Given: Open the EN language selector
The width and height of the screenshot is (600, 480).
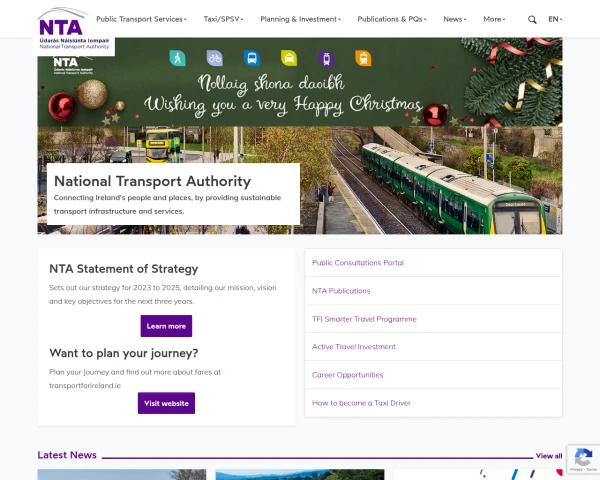Looking at the screenshot, I should 555,19.
